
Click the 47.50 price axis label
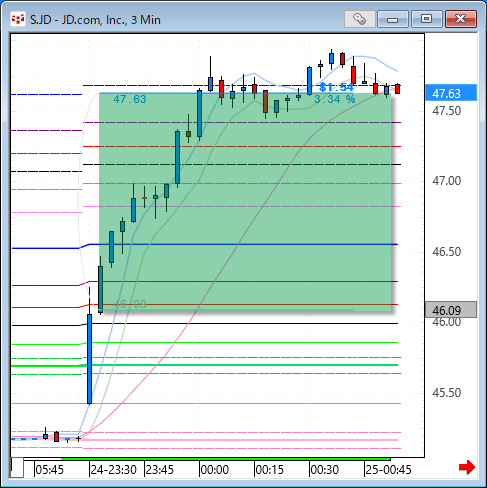coord(446,111)
